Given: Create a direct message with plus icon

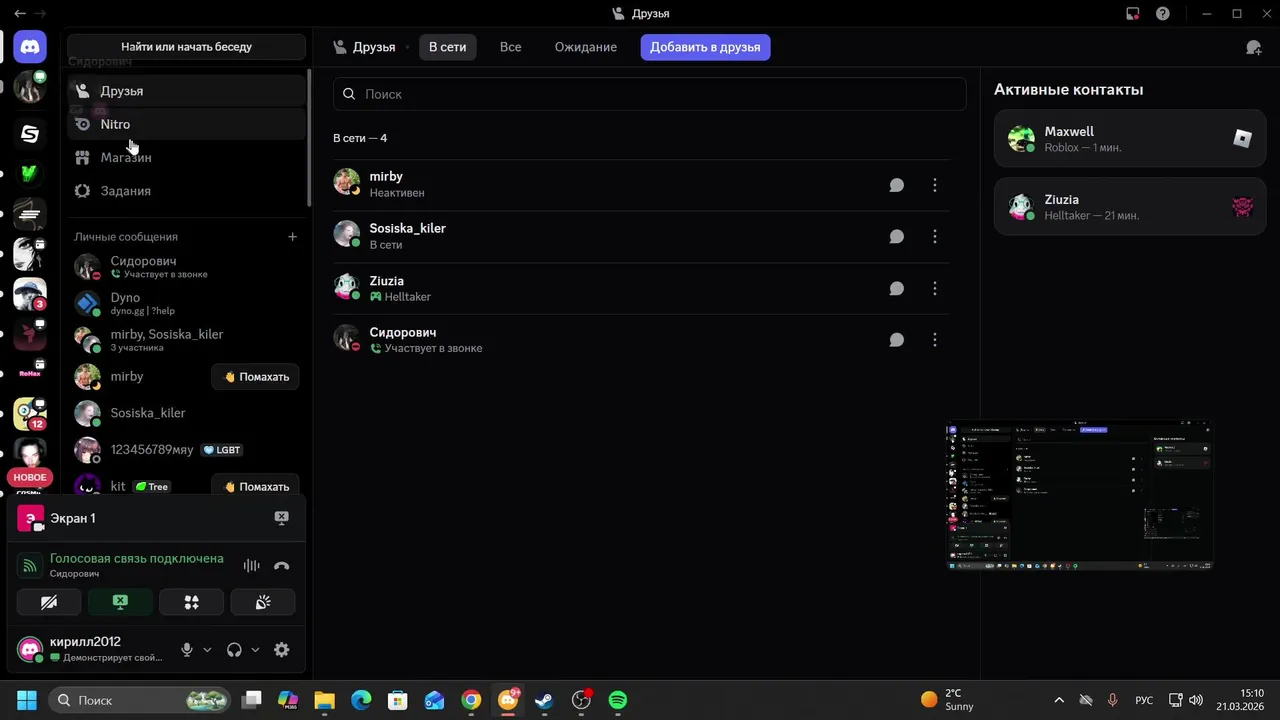Looking at the screenshot, I should (292, 237).
